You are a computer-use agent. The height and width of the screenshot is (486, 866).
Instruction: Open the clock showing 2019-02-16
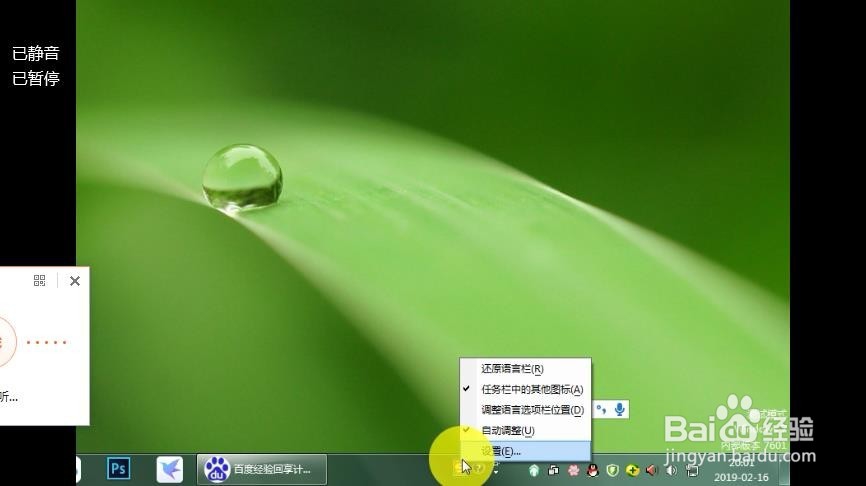(x=741, y=471)
